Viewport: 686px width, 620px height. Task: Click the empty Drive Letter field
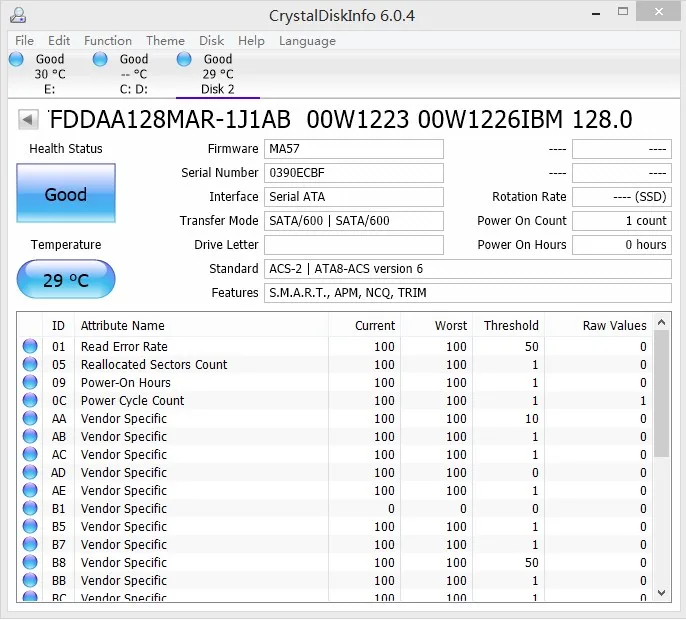click(354, 245)
